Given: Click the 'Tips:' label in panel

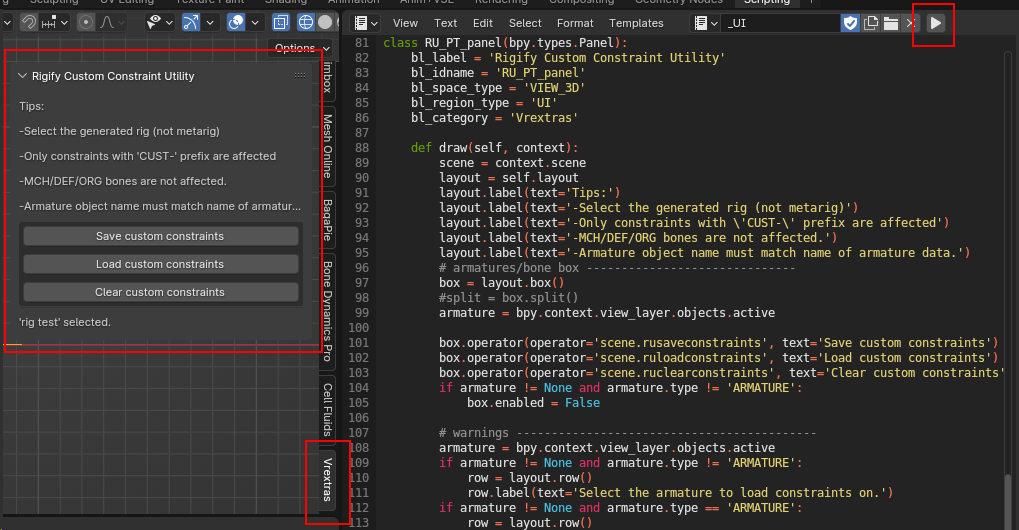Looking at the screenshot, I should pyautogui.click(x=31, y=106).
